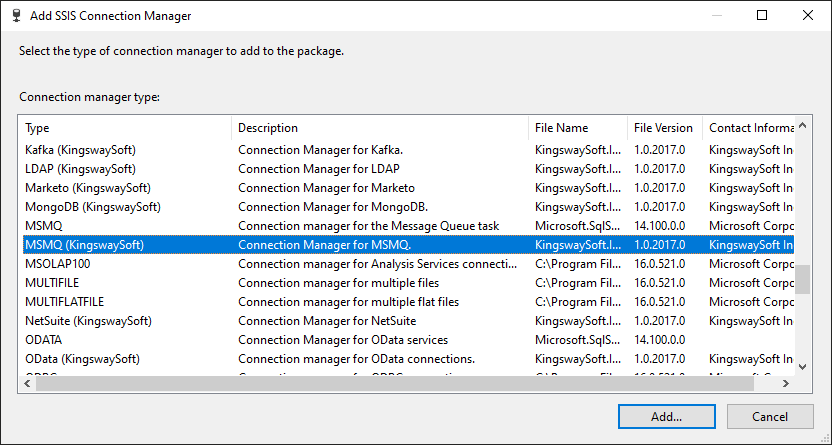This screenshot has width=832, height=445.
Task: Click the C:\Program Fil... file name in MULTIFILE row
Action: (x=578, y=283)
